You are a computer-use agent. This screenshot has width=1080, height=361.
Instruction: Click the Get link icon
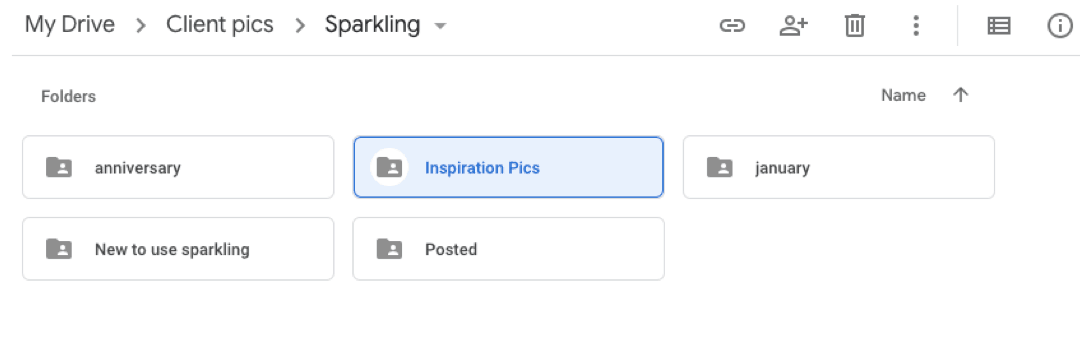(731, 26)
